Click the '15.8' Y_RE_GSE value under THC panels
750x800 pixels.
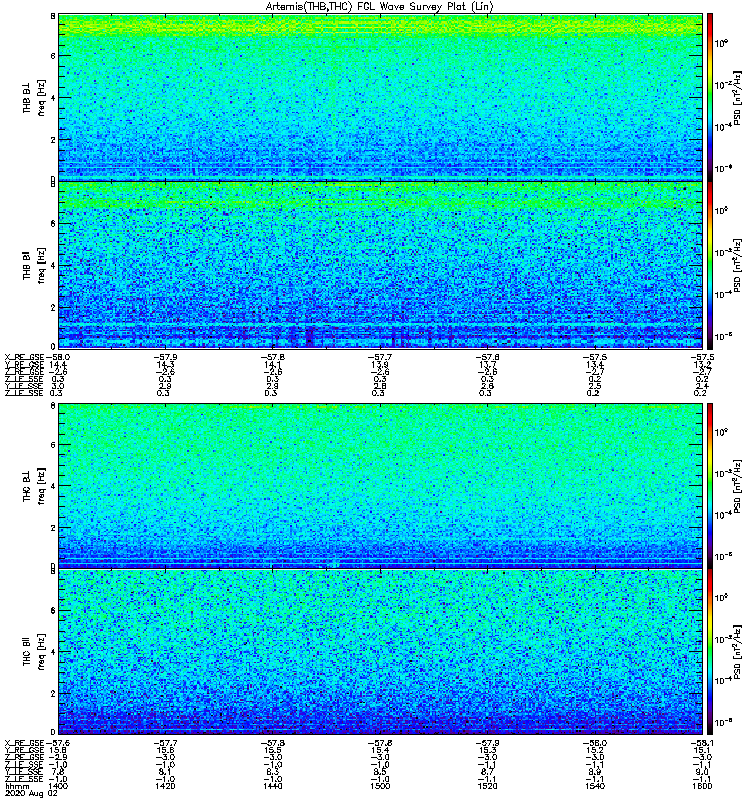(57, 751)
